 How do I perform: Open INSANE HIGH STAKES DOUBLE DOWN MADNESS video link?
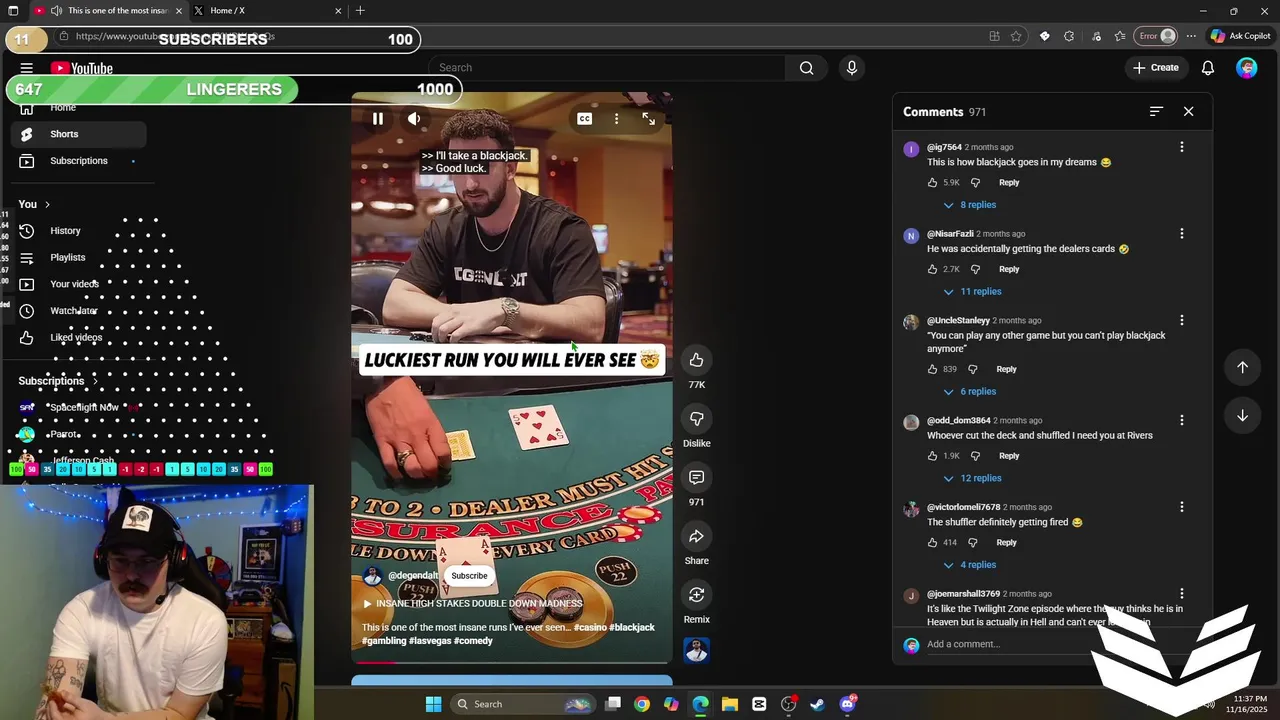tap(472, 604)
